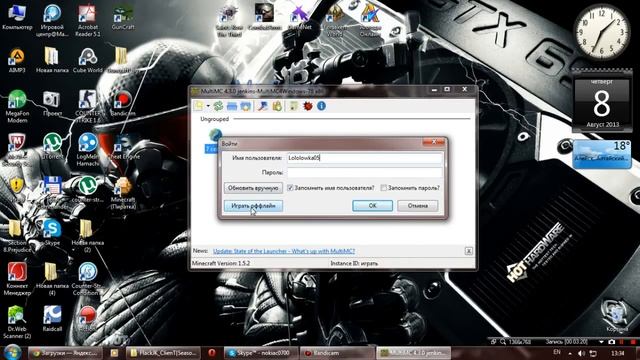Open the MegaFon Modem desktop shortcut
Image resolution: width=640 pixels, height=360 pixels.
[17, 106]
